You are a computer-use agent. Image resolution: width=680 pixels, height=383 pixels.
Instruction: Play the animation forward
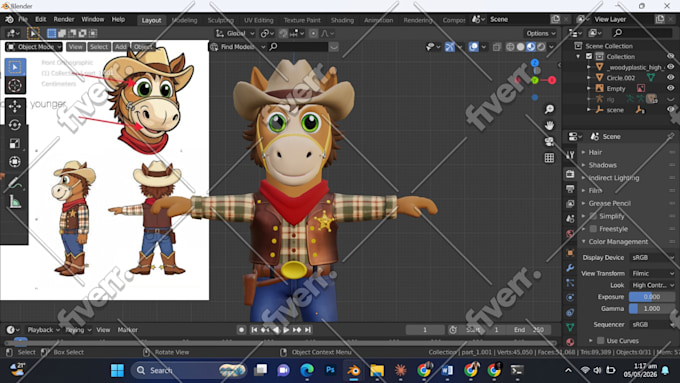[x=286, y=330]
